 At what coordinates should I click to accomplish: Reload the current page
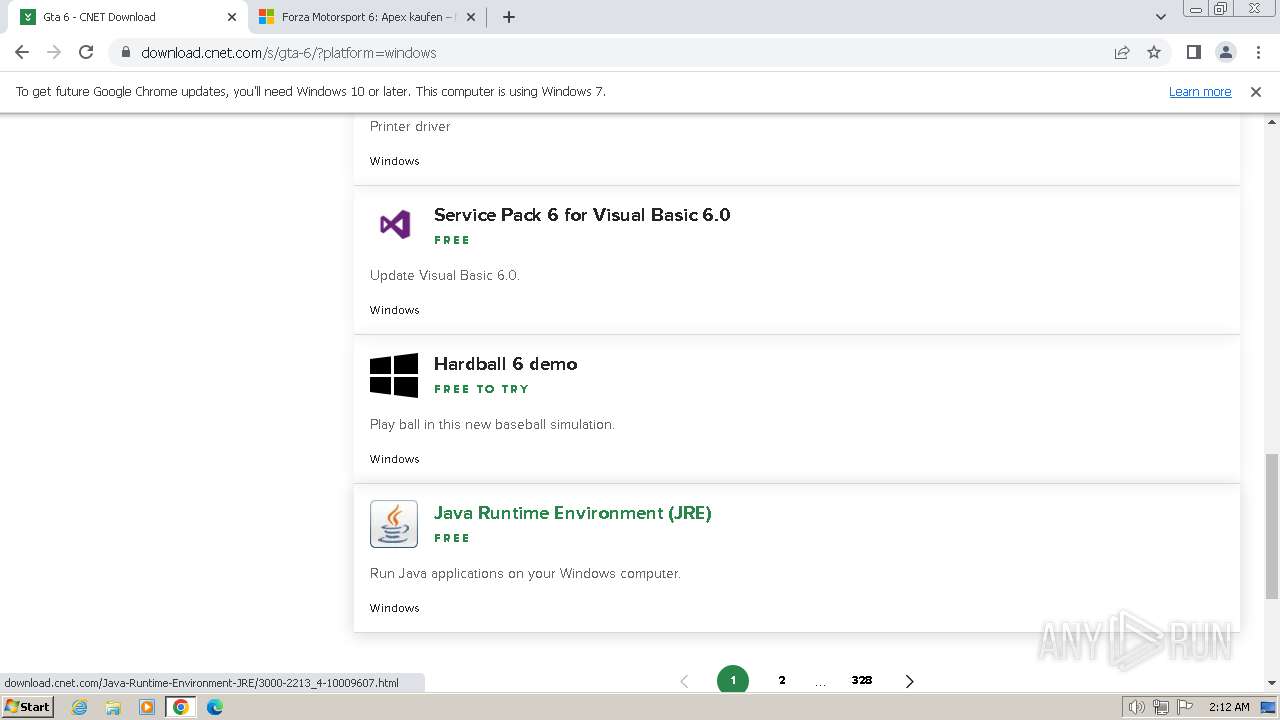coord(86,52)
